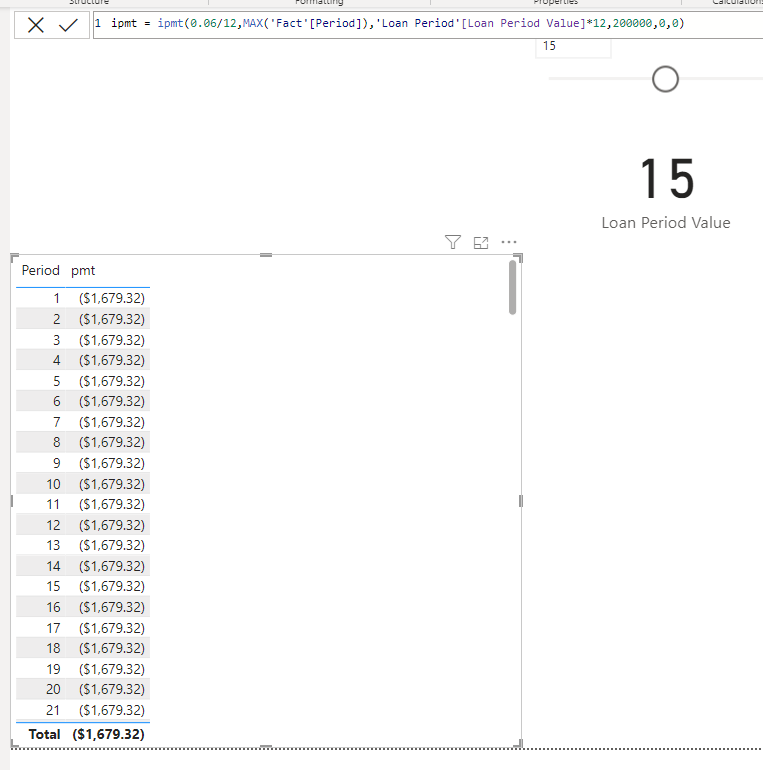Sort by the pmt column header
Image resolution: width=763 pixels, height=770 pixels.
[83, 271]
